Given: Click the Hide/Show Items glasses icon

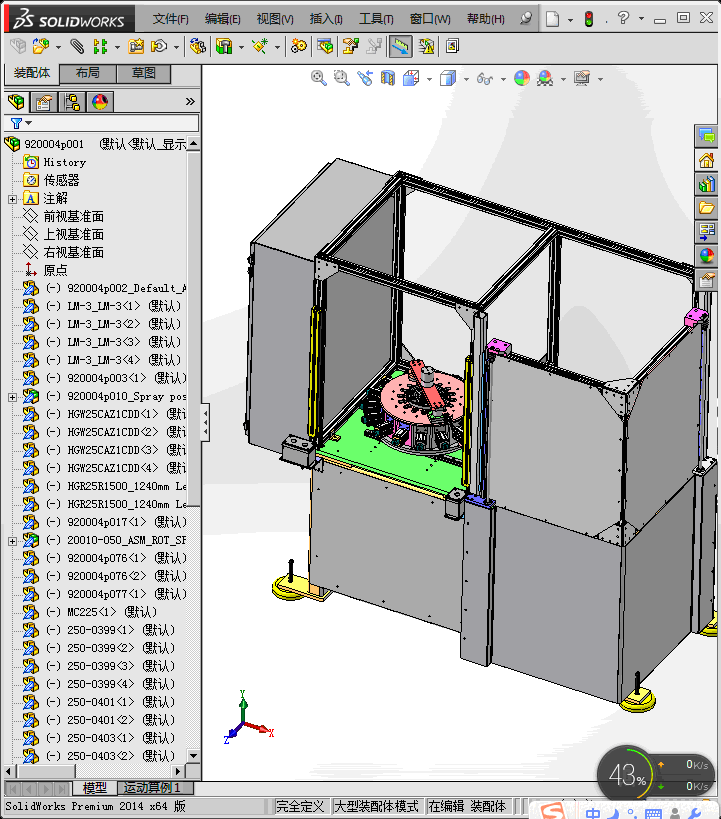Looking at the screenshot, I should 484,79.
